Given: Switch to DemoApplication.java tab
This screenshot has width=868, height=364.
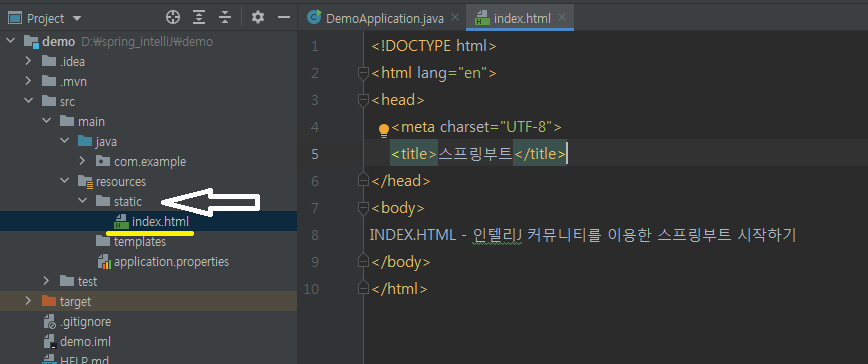Looking at the screenshot, I should (385, 18).
